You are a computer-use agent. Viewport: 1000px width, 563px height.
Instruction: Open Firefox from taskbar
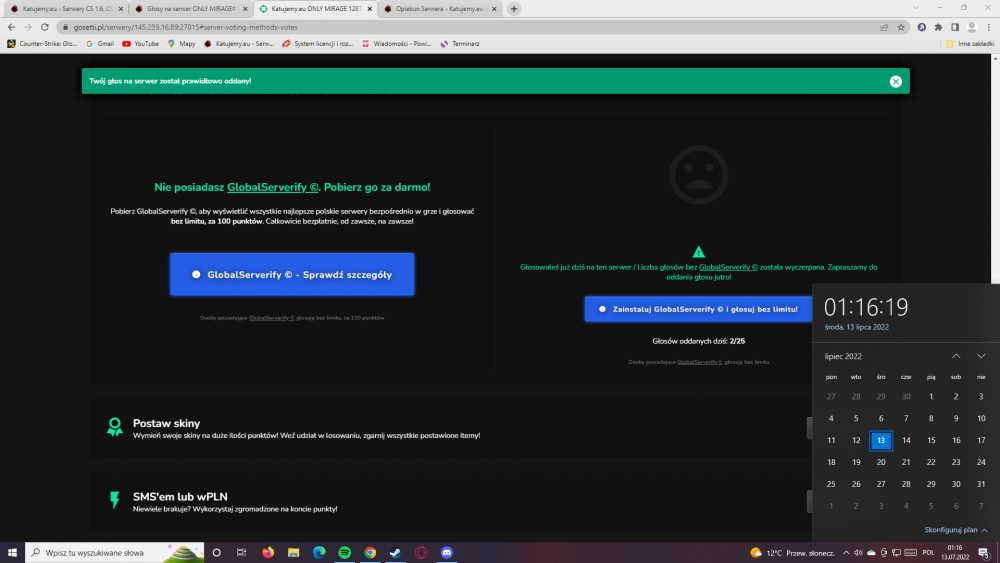pyautogui.click(x=268, y=553)
